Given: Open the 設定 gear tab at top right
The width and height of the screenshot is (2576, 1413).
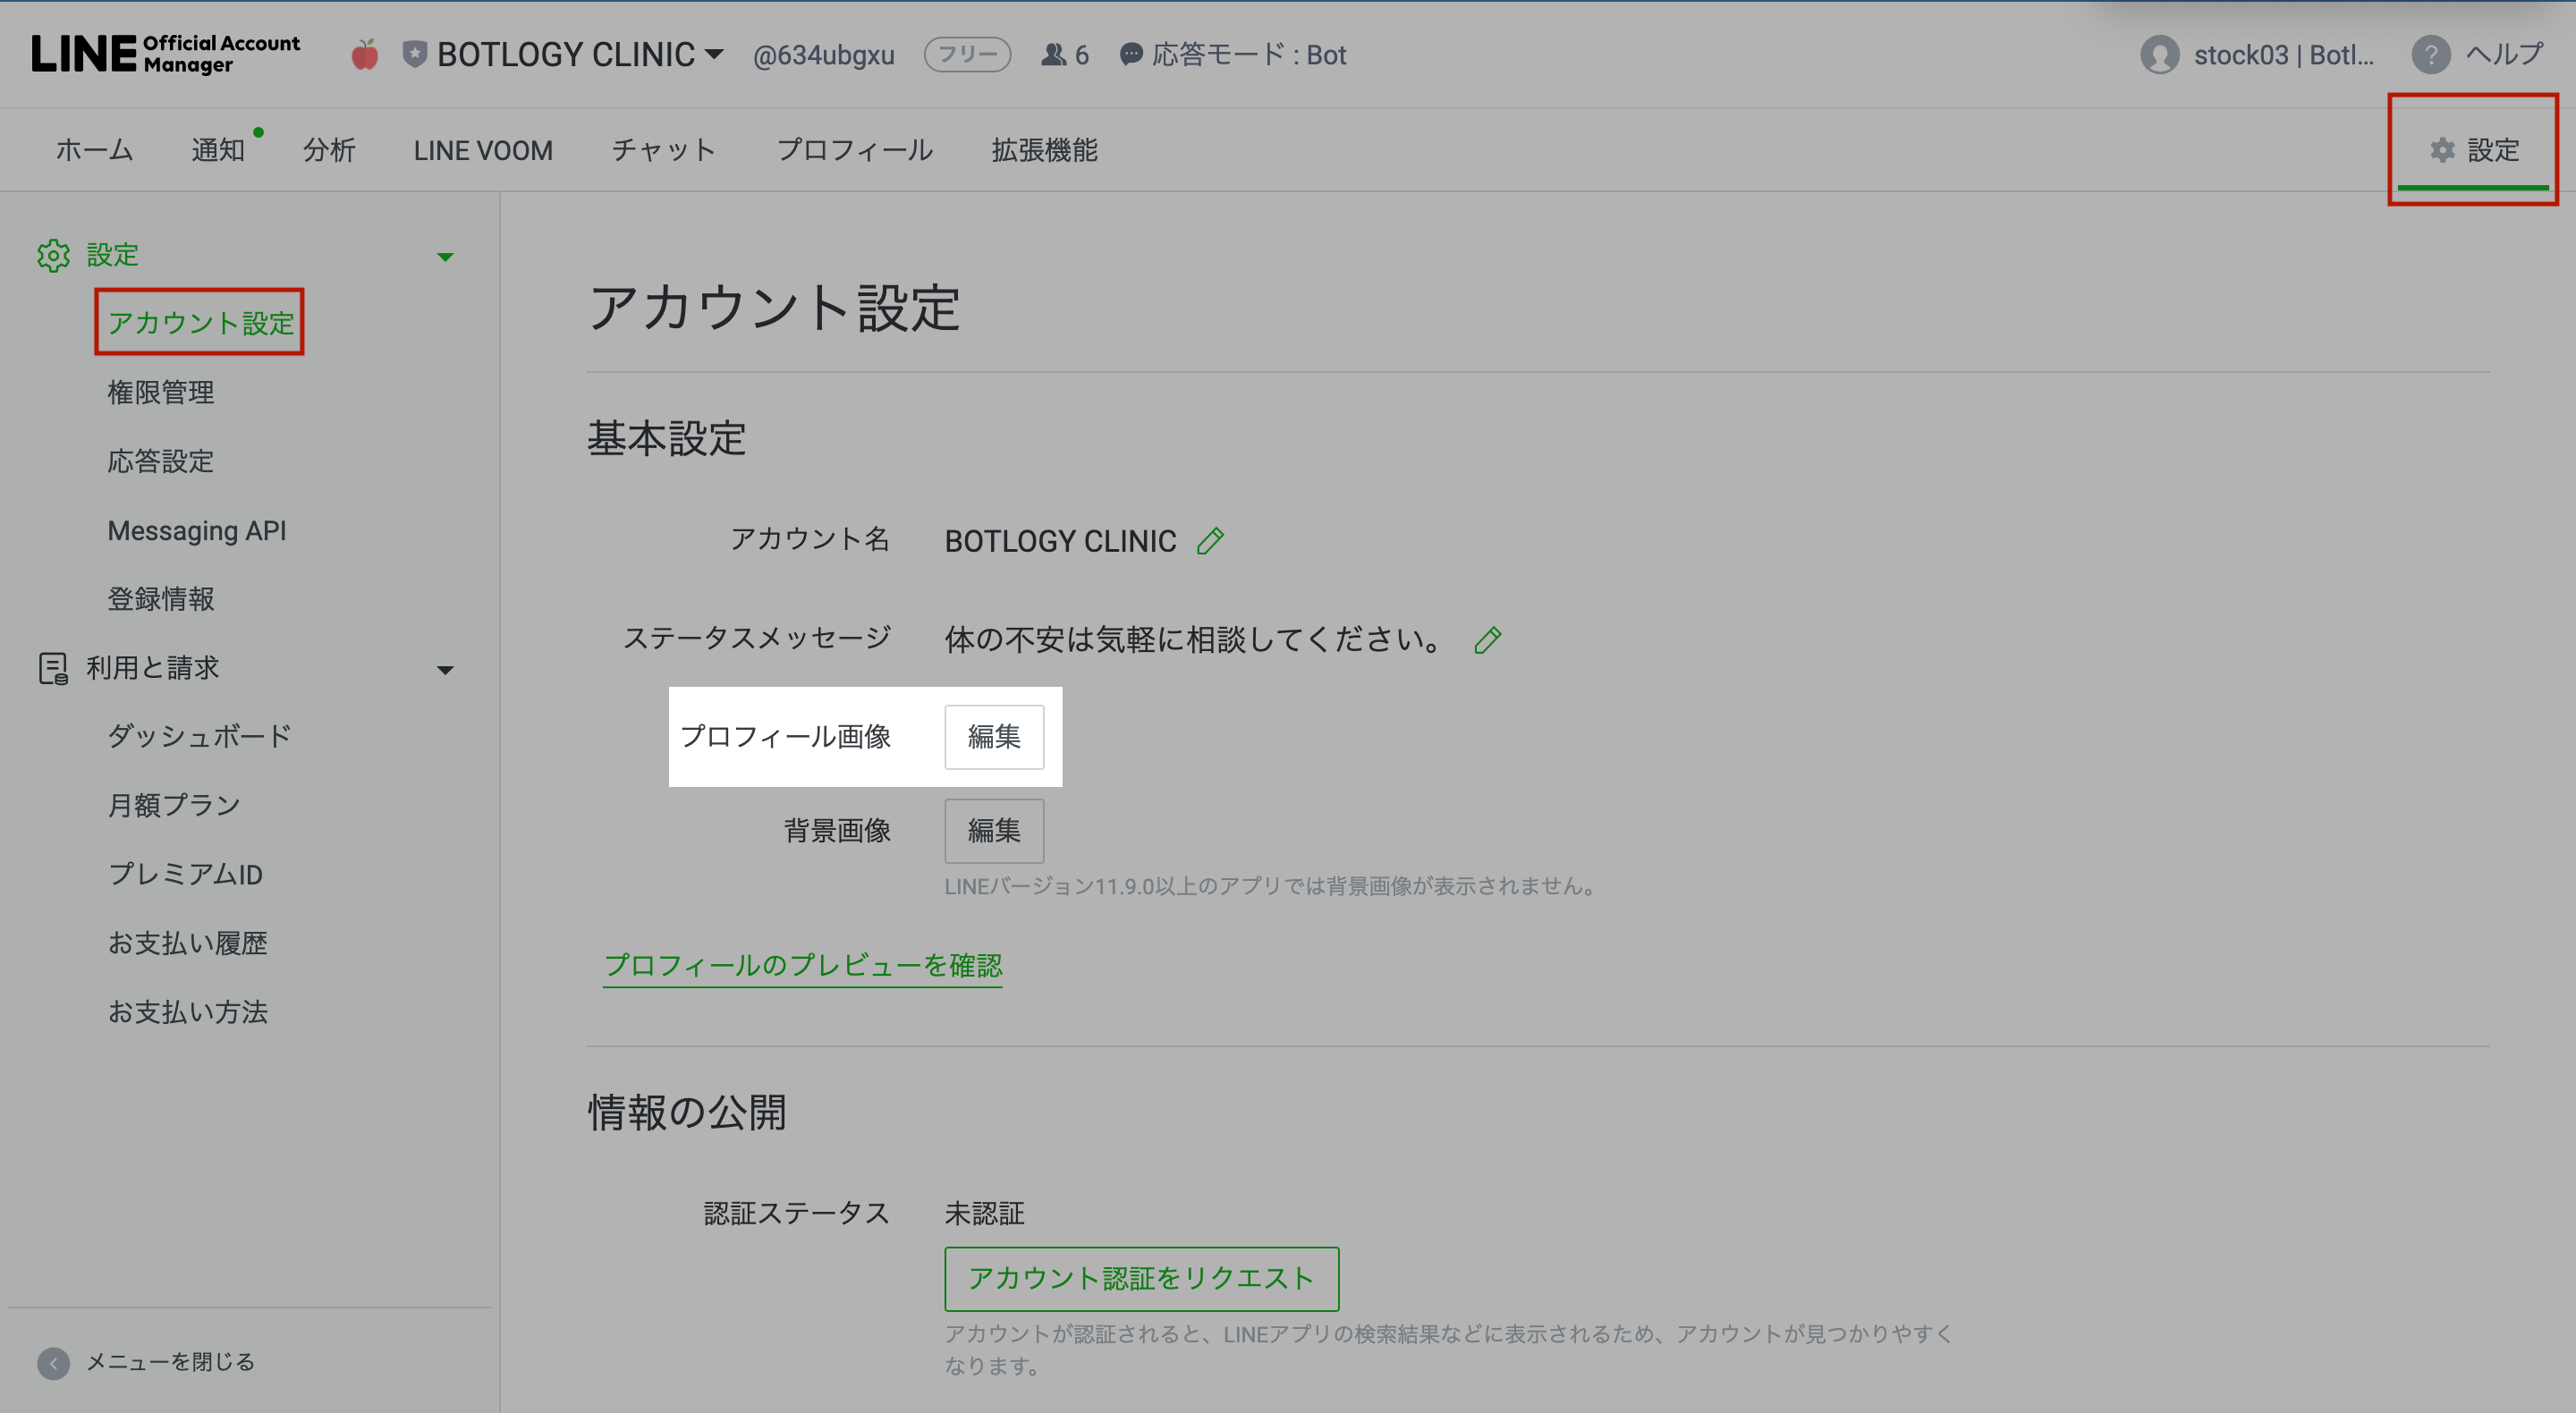Looking at the screenshot, I should pyautogui.click(x=2474, y=150).
